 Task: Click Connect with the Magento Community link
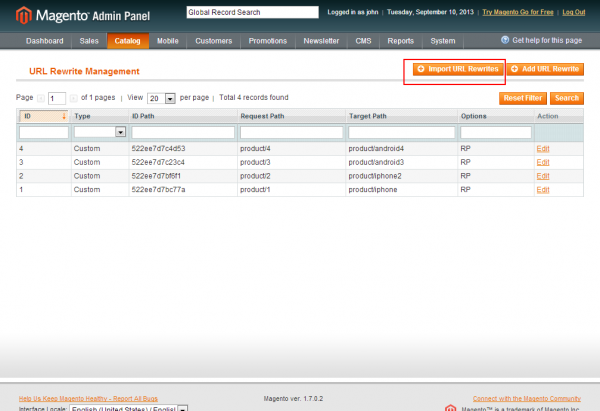point(527,398)
